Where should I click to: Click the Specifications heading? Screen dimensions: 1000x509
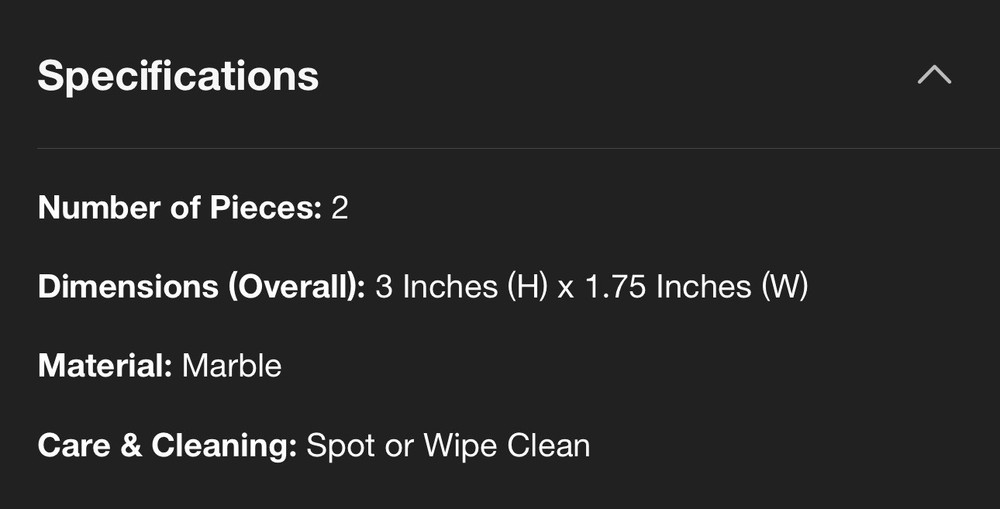[x=178, y=77]
